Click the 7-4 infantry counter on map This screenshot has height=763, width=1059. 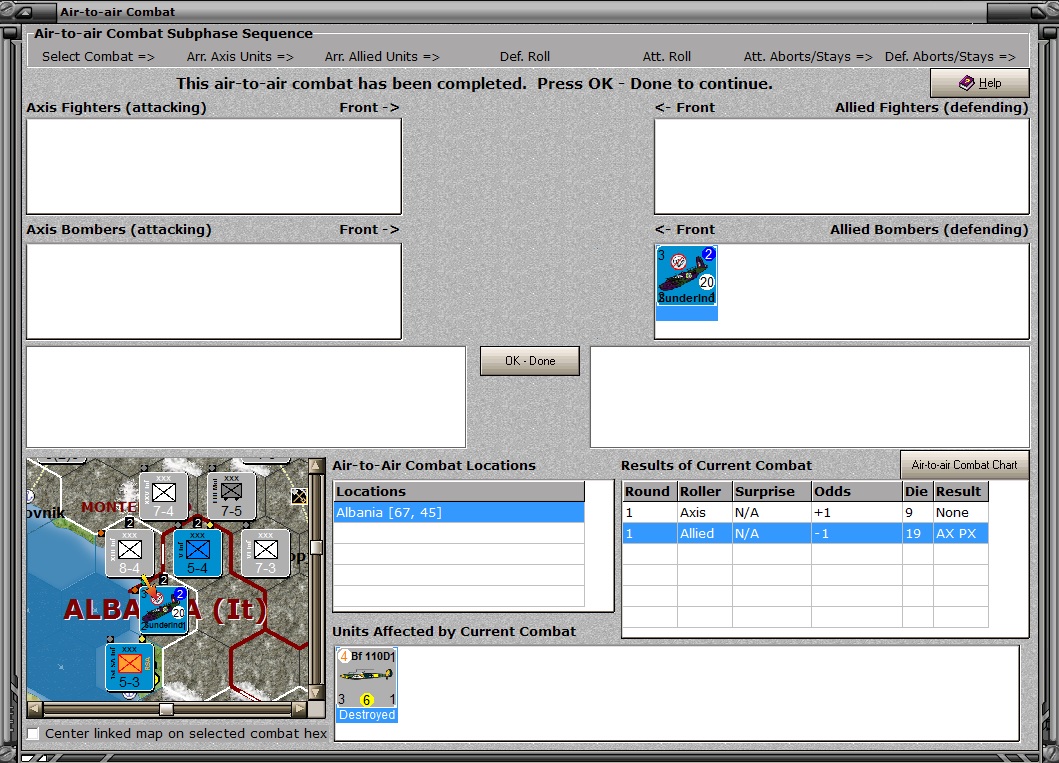point(163,496)
